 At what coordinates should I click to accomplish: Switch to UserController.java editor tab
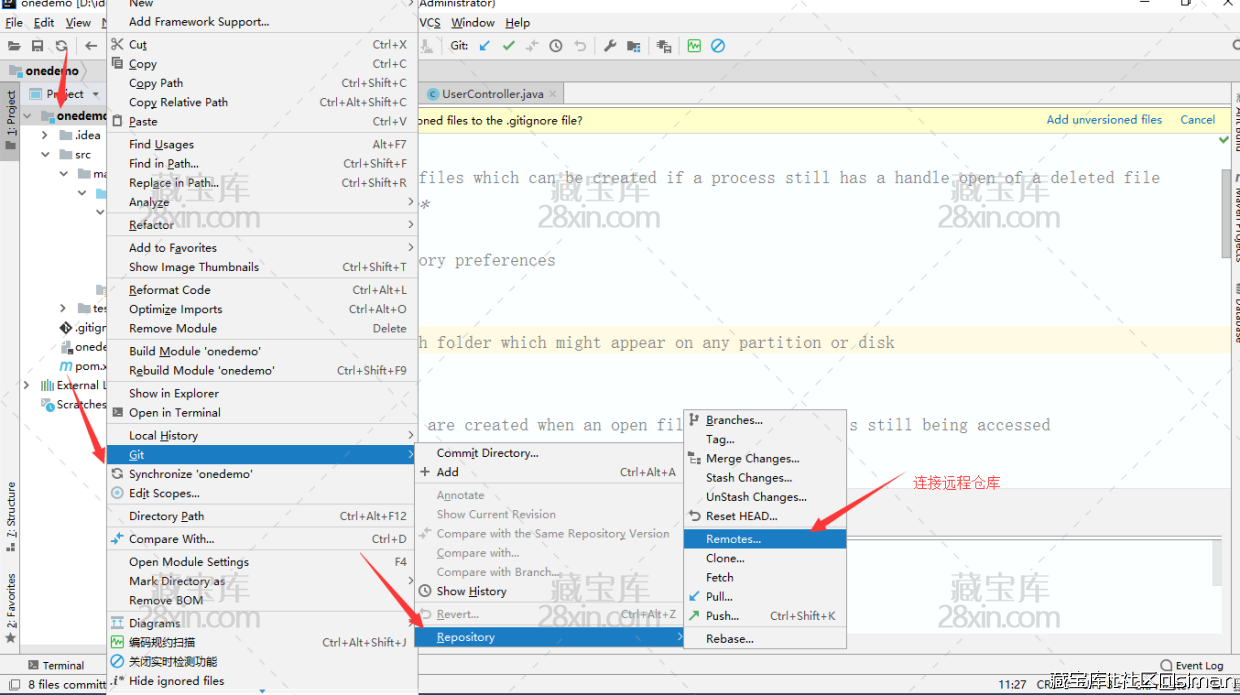coord(492,94)
